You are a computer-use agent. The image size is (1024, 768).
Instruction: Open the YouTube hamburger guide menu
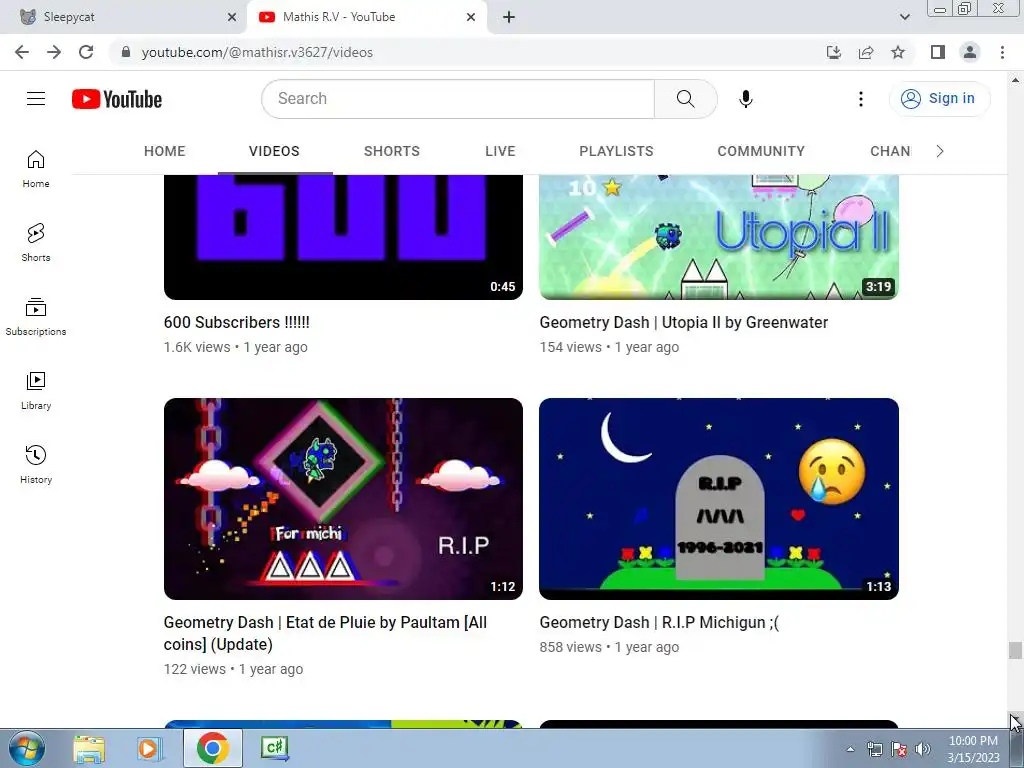coord(36,99)
